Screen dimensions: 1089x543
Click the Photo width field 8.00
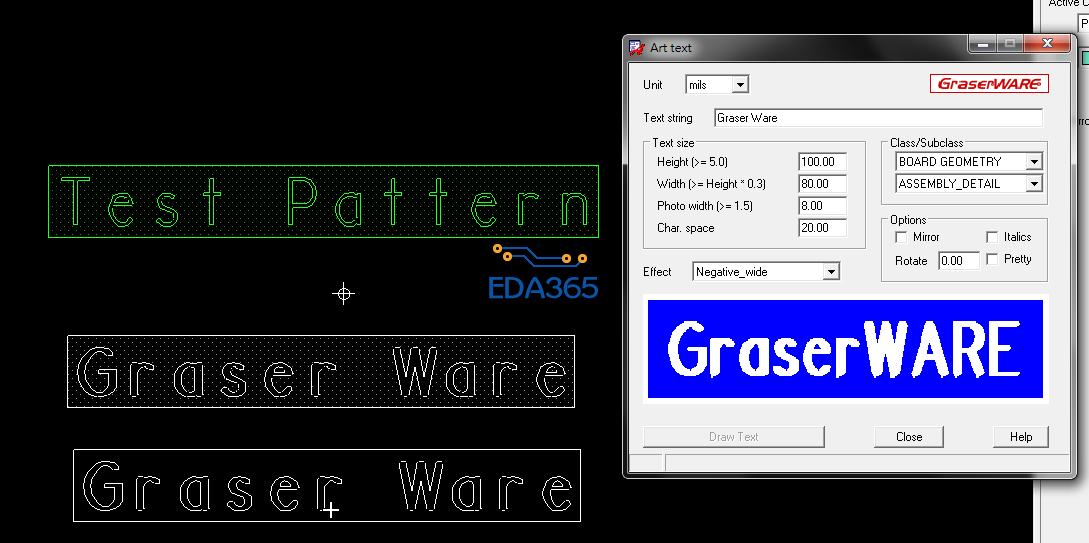click(822, 206)
